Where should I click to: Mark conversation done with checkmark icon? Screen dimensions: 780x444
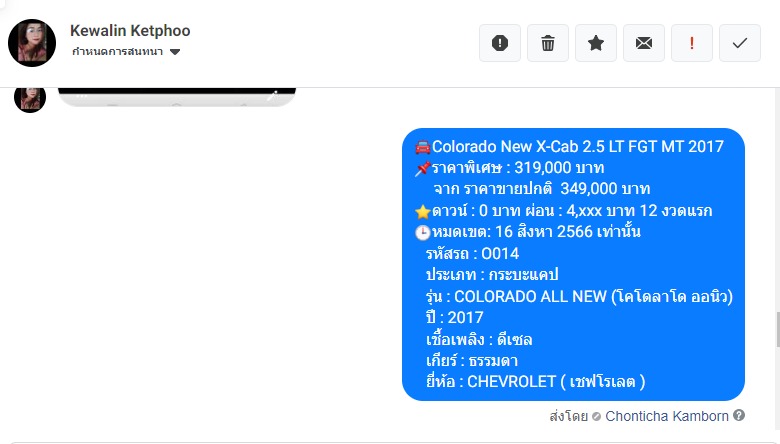click(740, 43)
